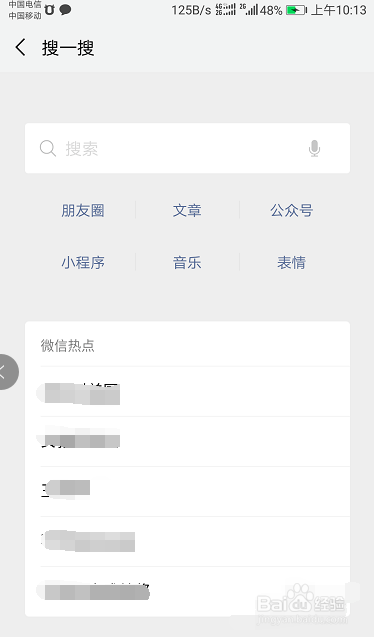The image size is (374, 637).
Task: Select the 文章 search category
Action: click(x=187, y=210)
